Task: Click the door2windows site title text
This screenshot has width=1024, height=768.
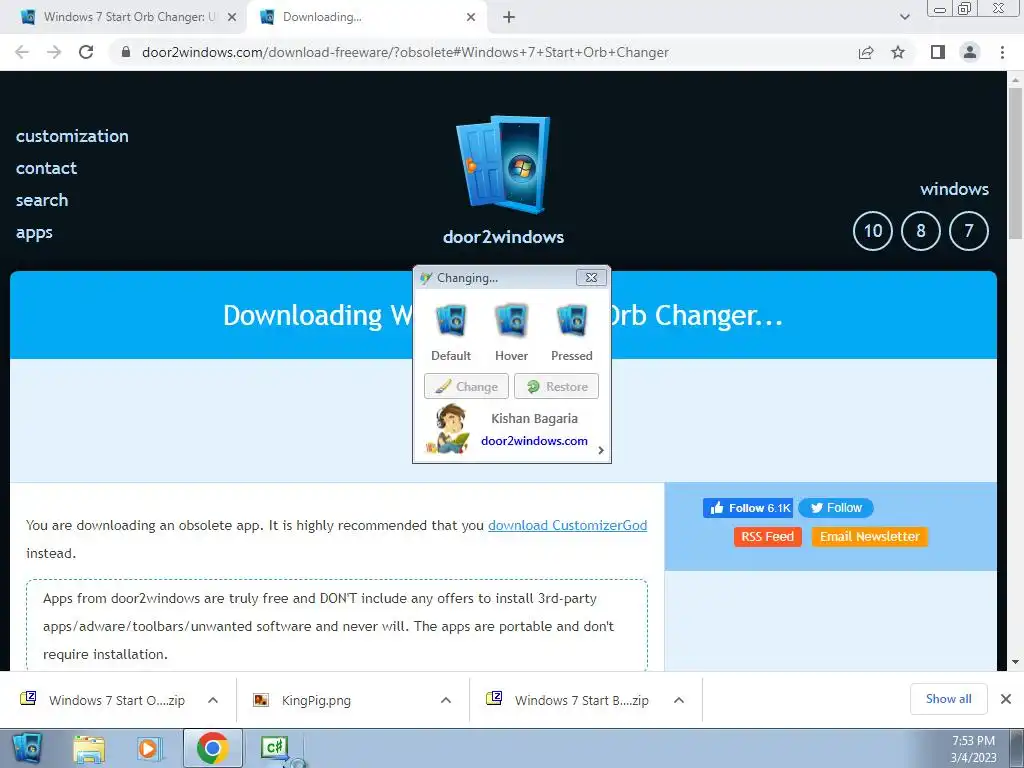Action: 504,237
